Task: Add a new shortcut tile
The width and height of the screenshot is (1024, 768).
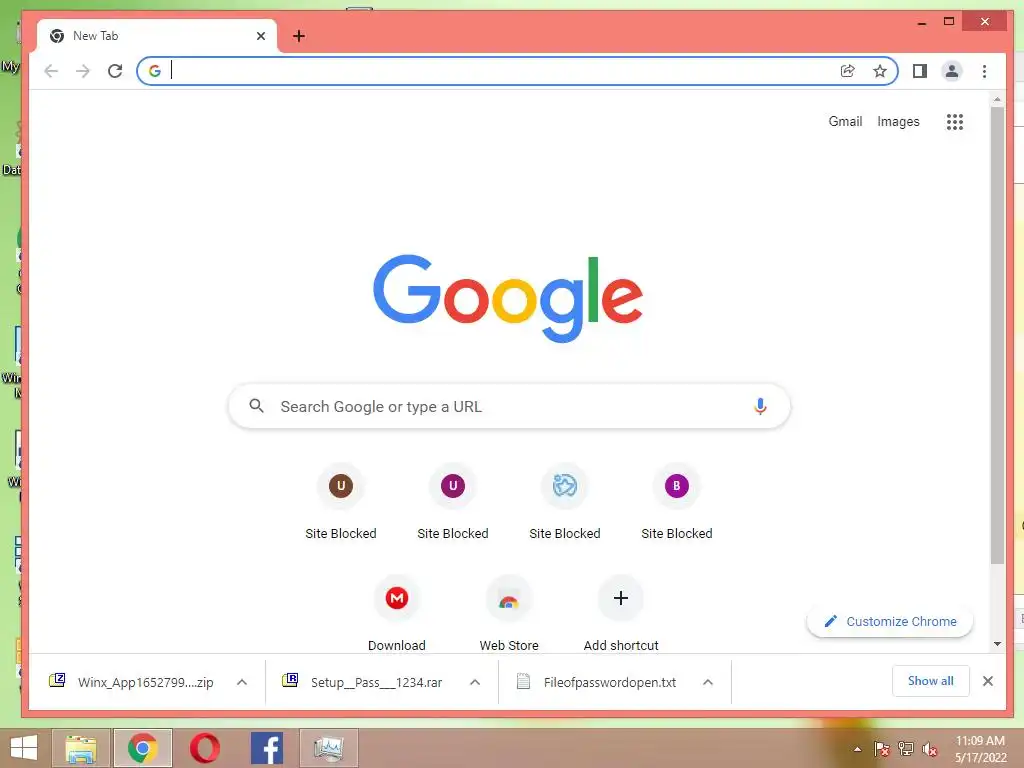Action: [x=621, y=598]
